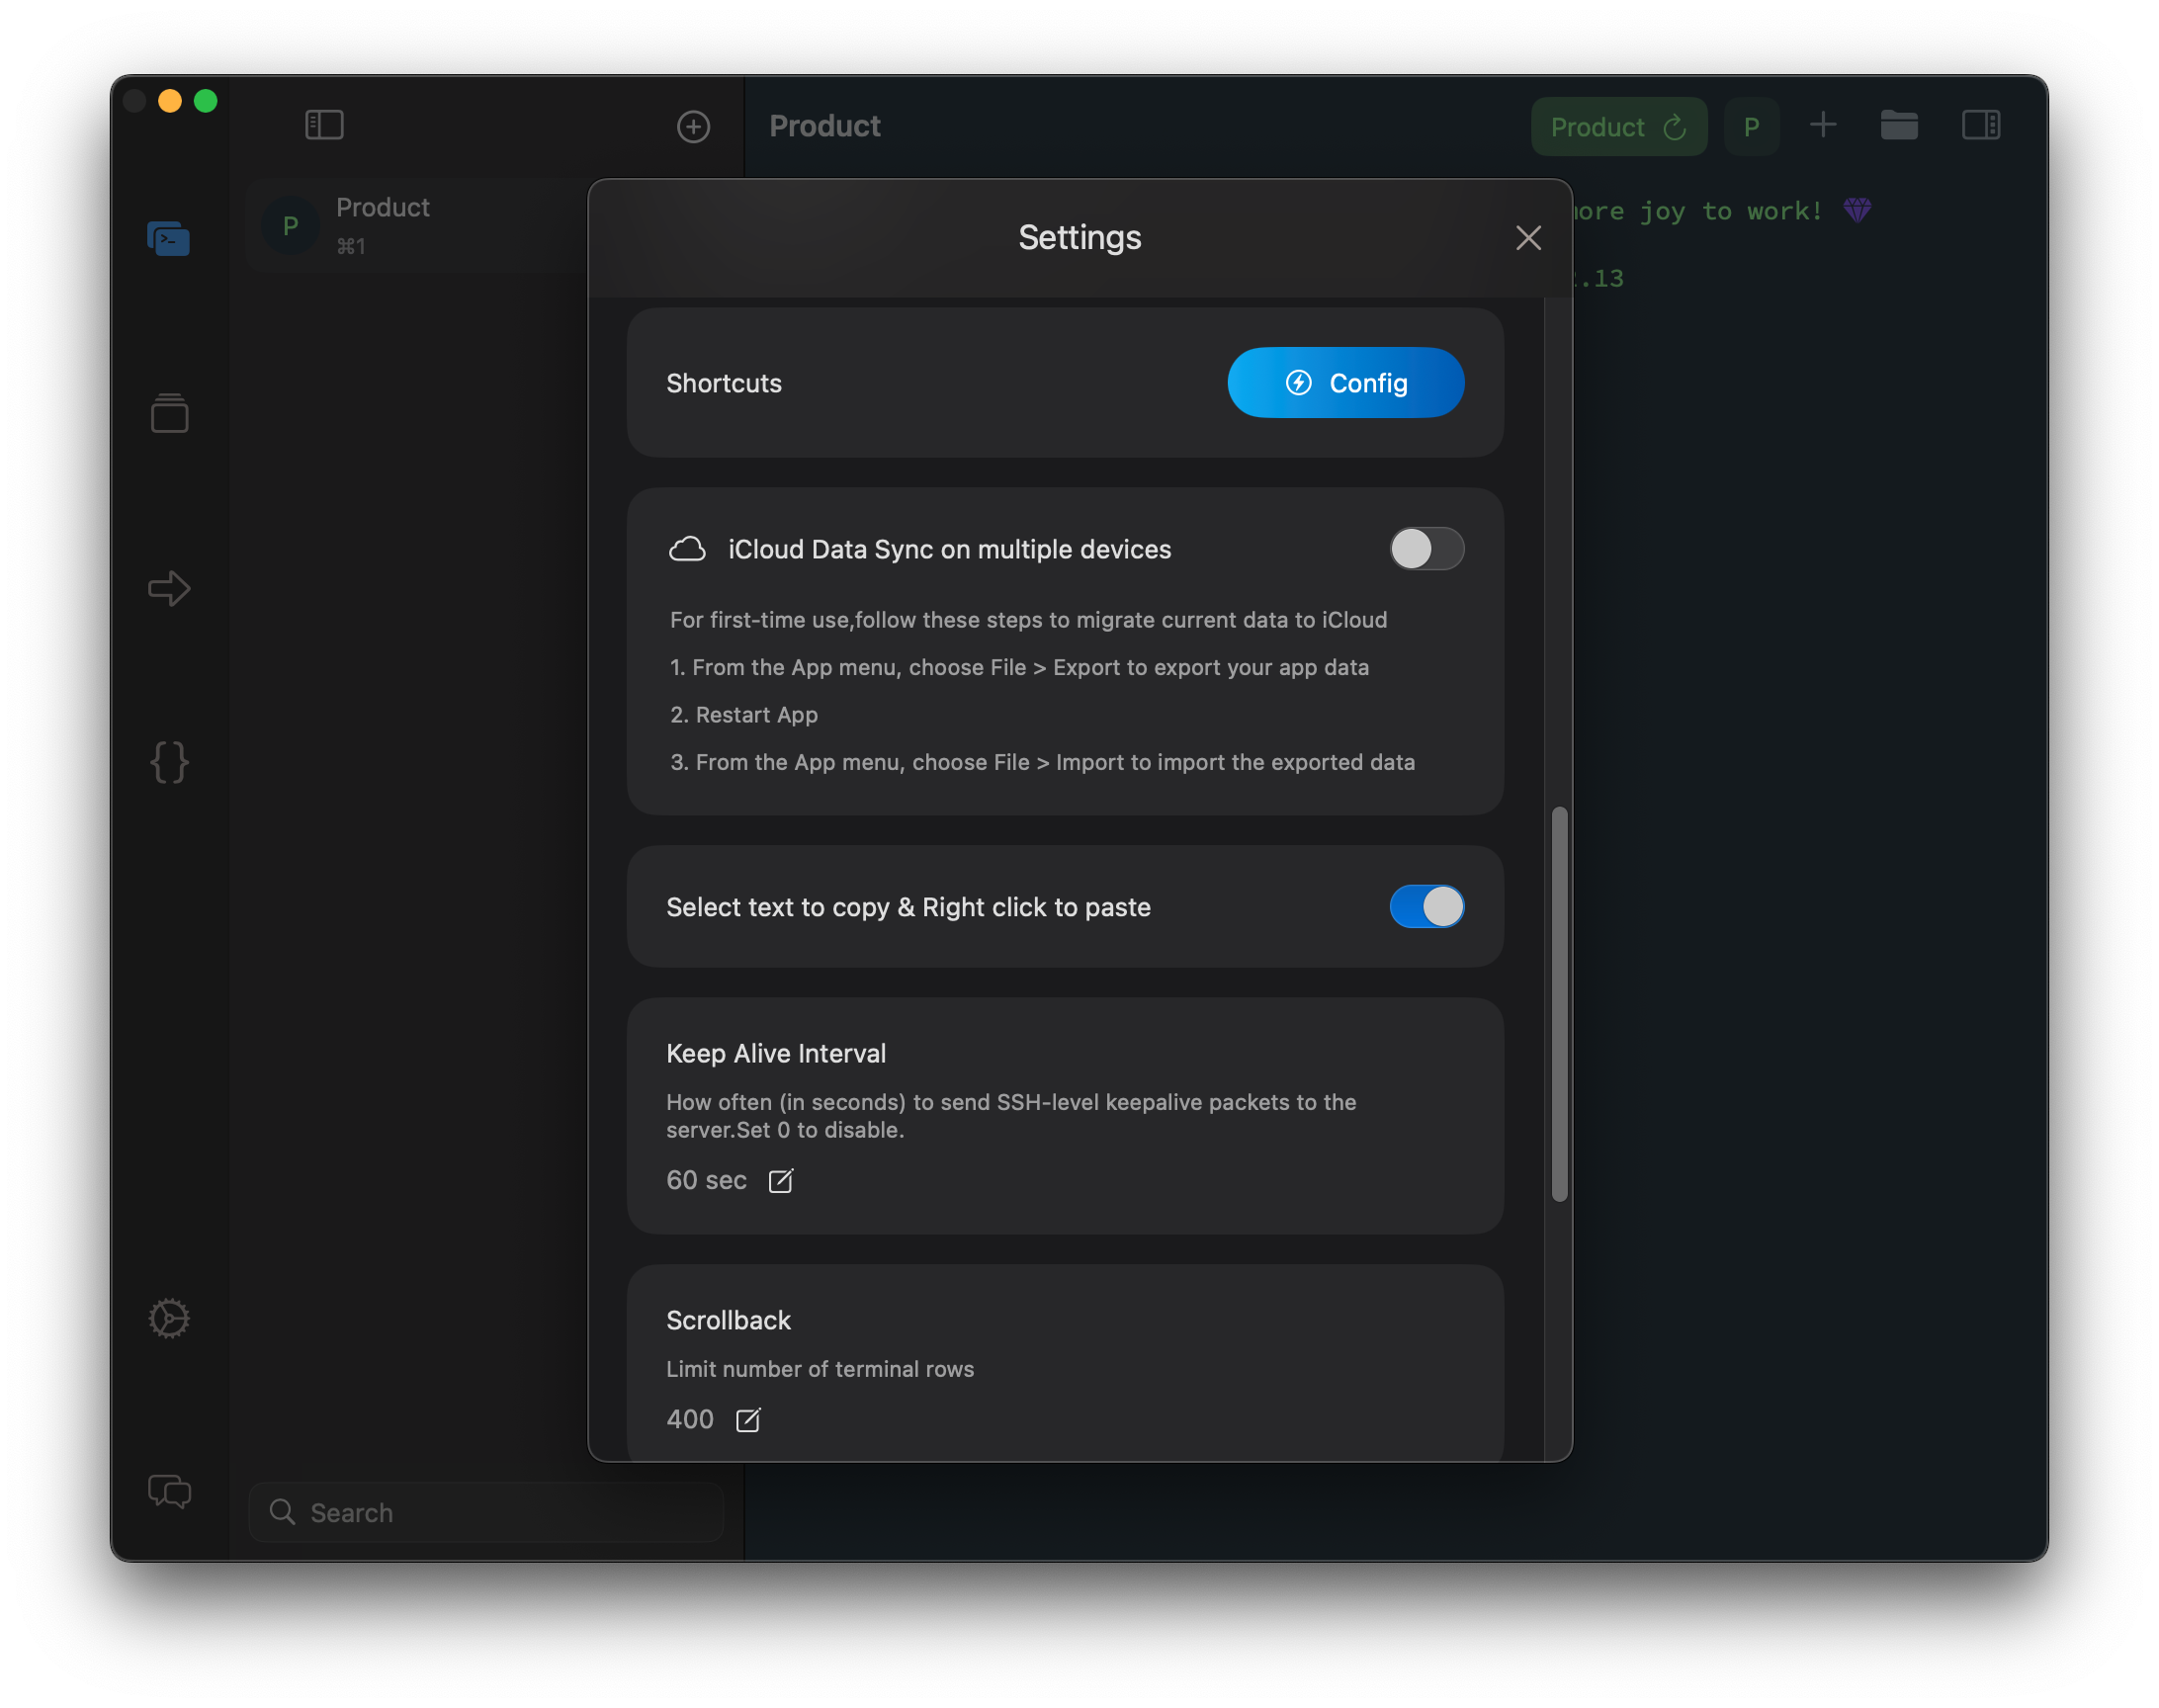Enable iCloud Data Sync toggle
Image resolution: width=2159 pixels, height=1708 pixels.
[x=1426, y=549]
